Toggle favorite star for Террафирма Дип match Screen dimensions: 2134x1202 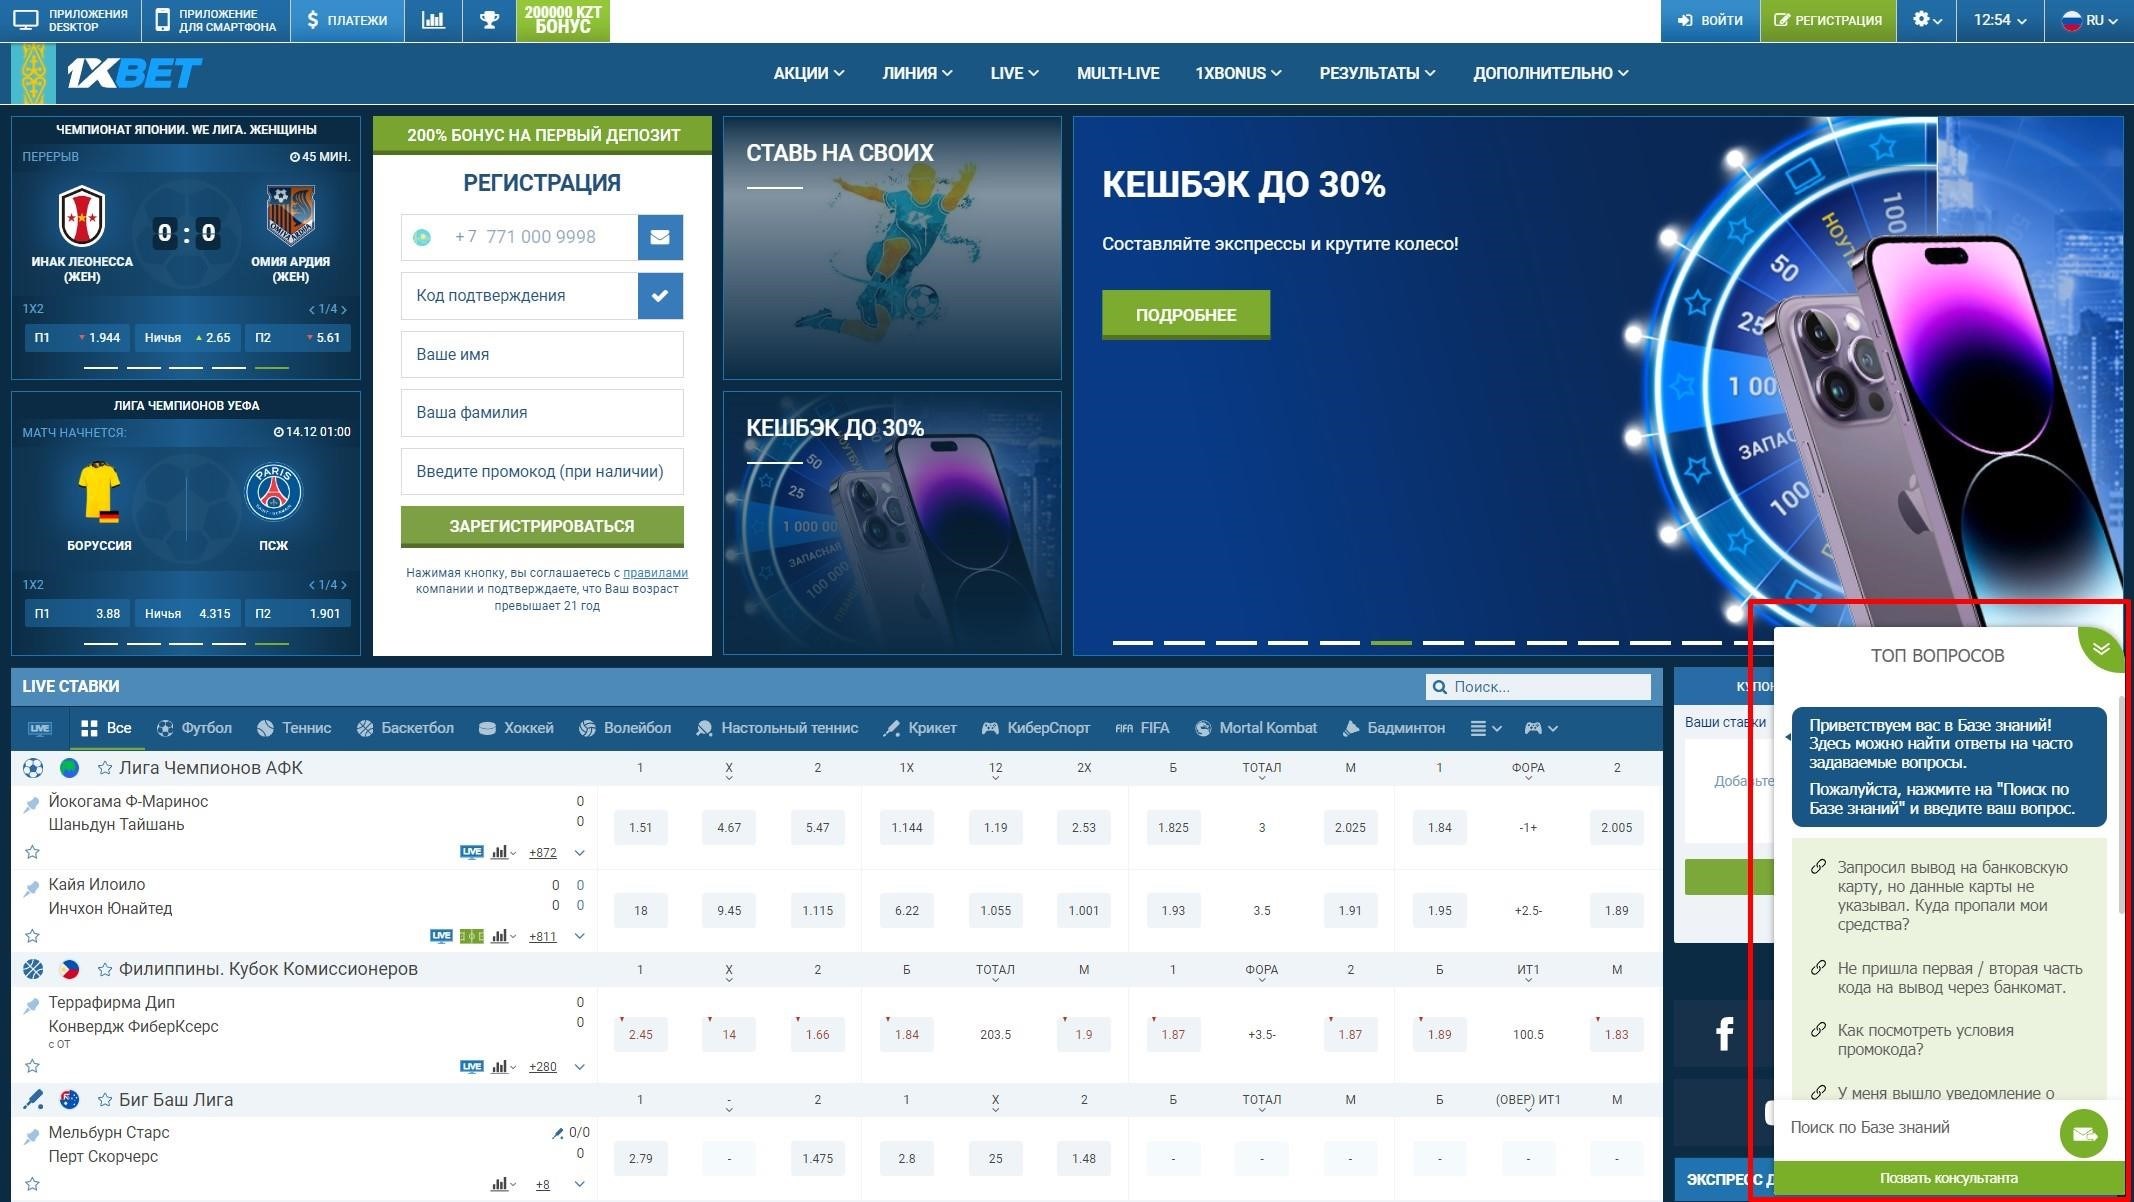(32, 1067)
